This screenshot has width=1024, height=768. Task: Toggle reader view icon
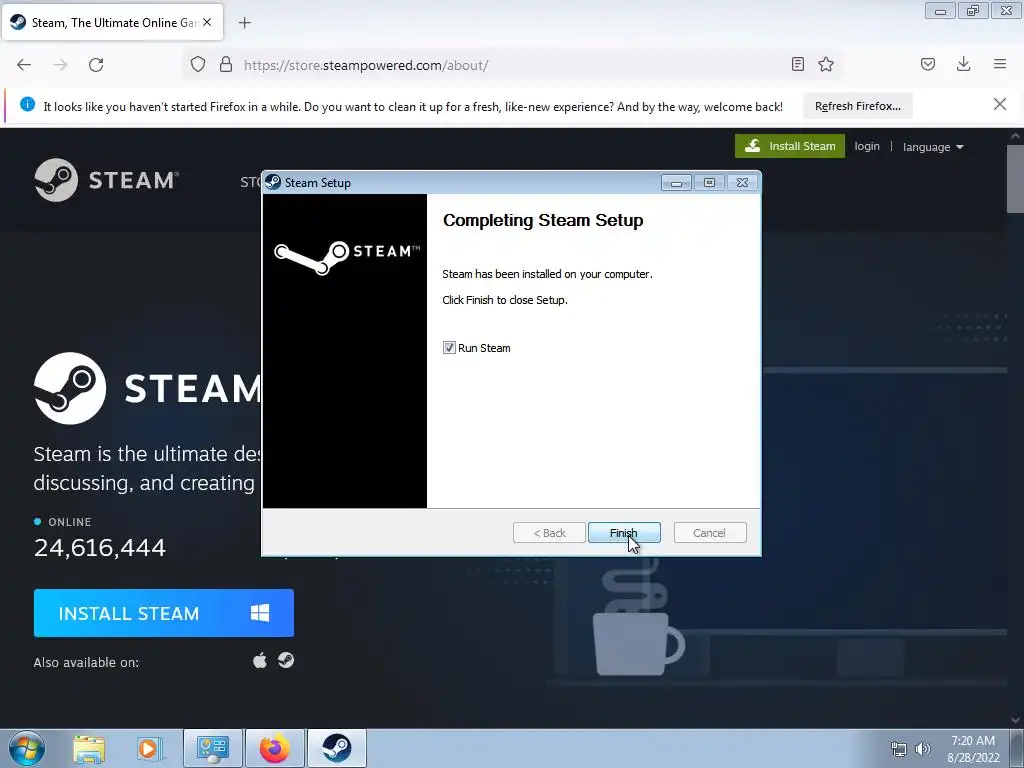(797, 64)
